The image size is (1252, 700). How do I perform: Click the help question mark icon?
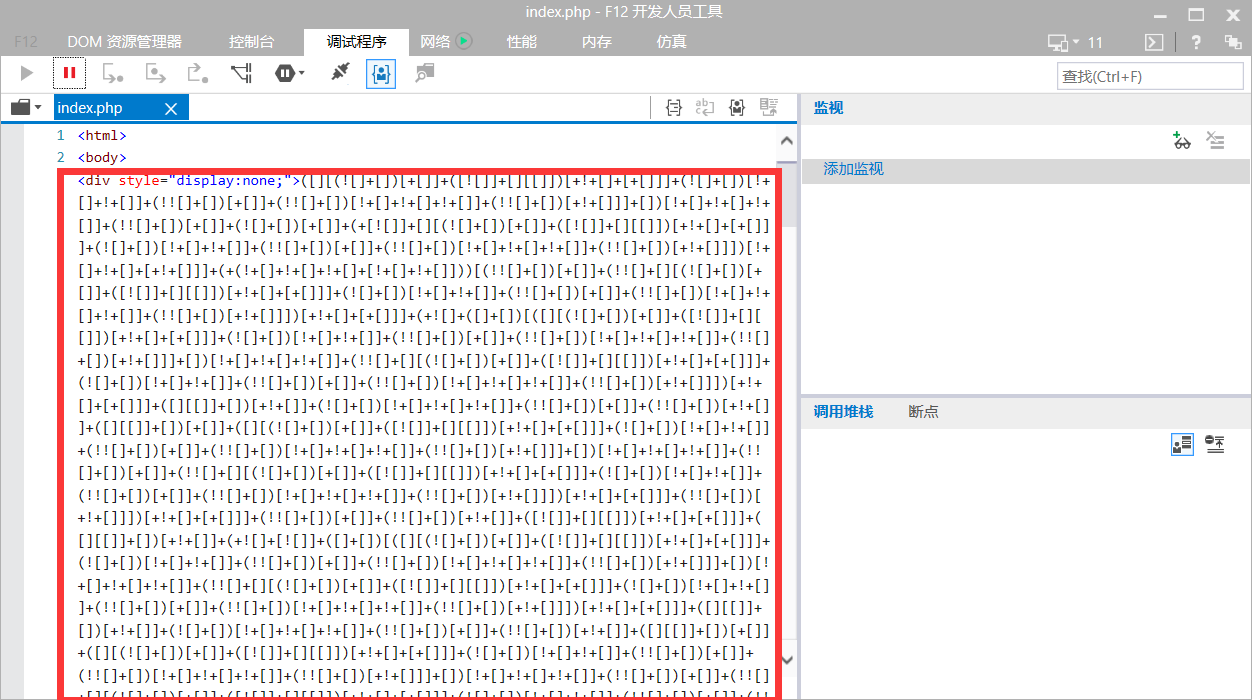[1197, 42]
